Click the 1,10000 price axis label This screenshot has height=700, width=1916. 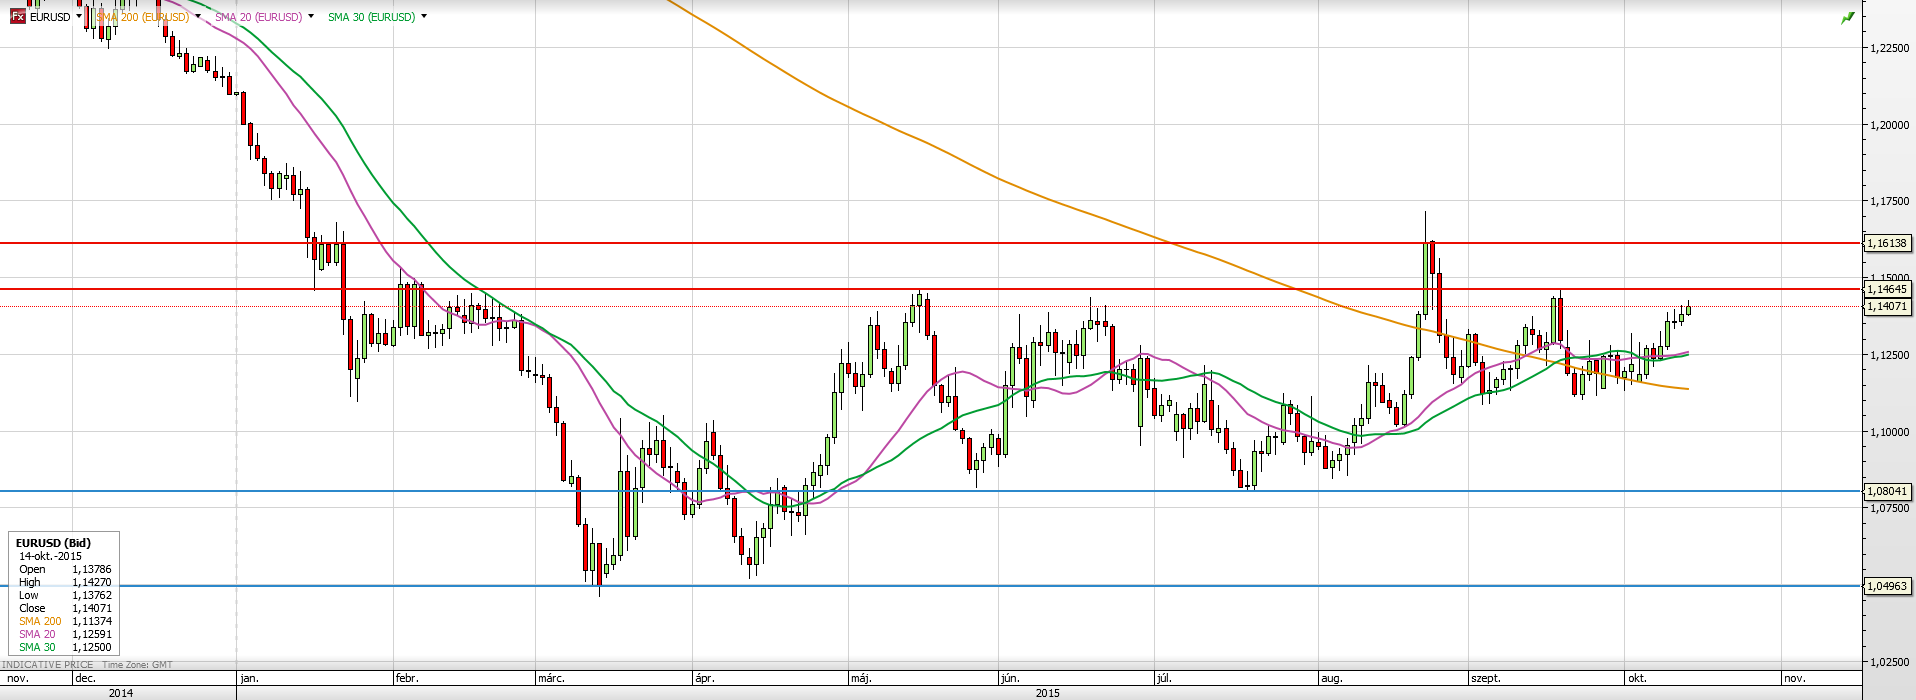(1889, 432)
